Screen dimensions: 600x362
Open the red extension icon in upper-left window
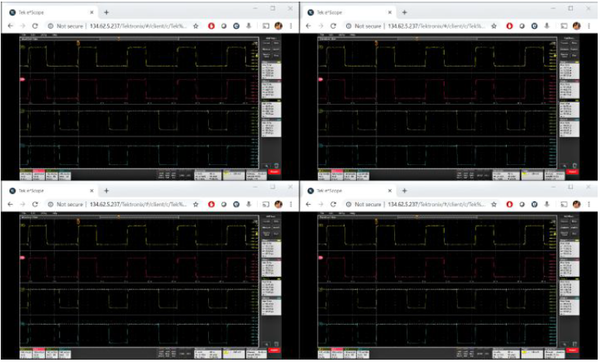coord(211,26)
